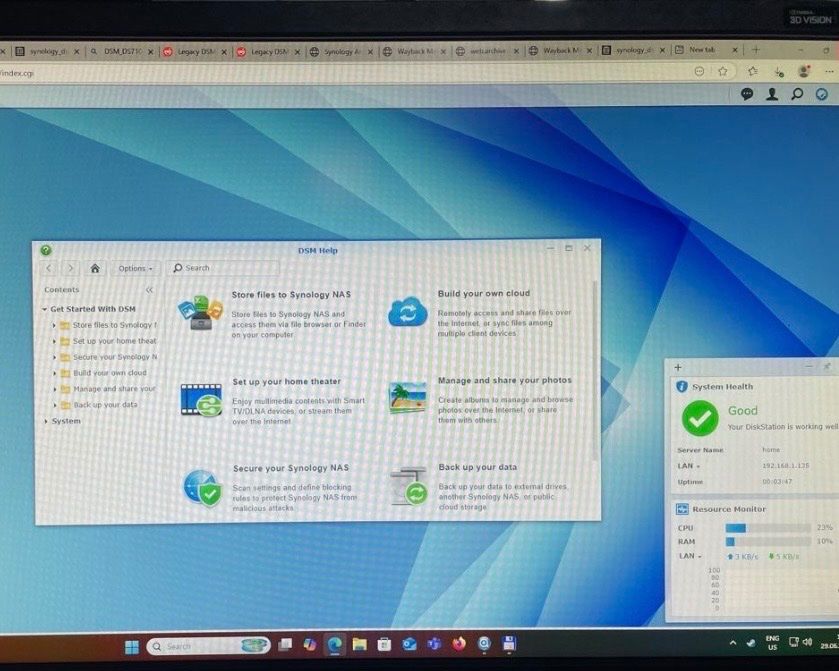
Task: Switch to the New tab browser tab
Action: (x=706, y=50)
